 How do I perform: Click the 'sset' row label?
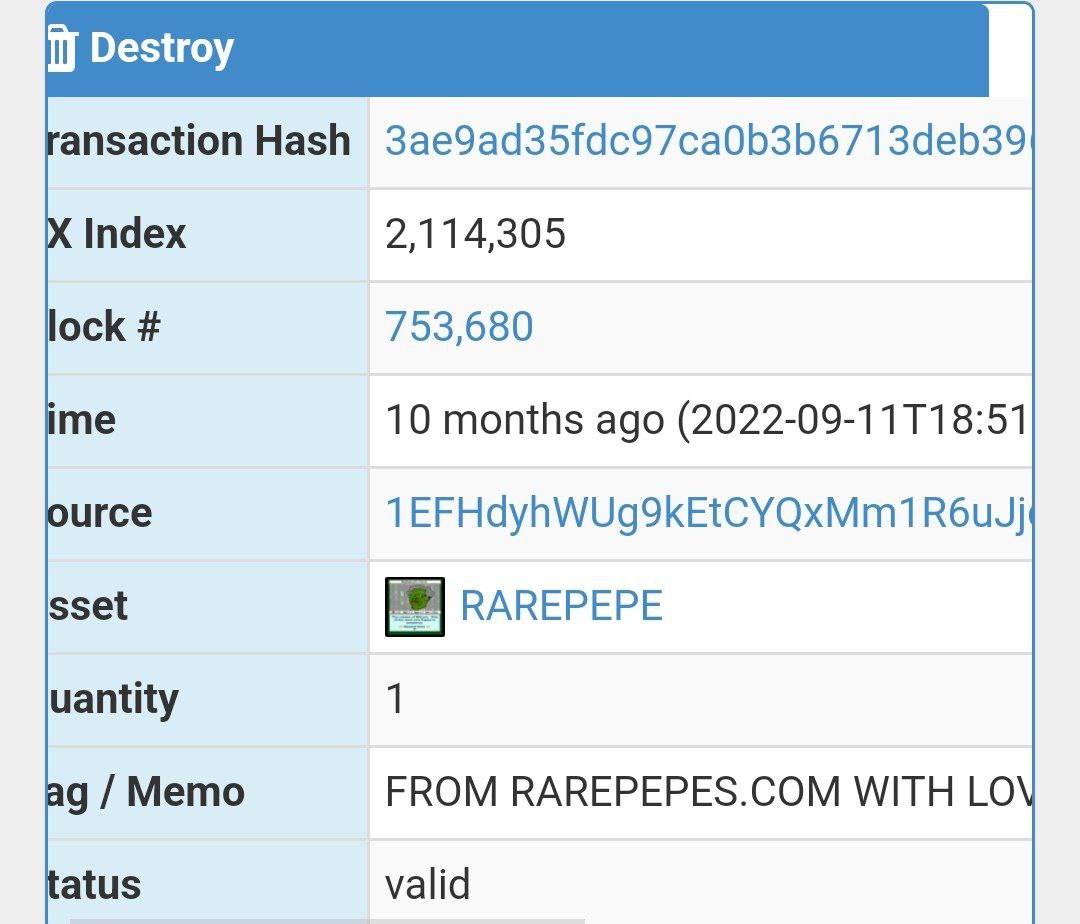pyautogui.click(x=87, y=606)
